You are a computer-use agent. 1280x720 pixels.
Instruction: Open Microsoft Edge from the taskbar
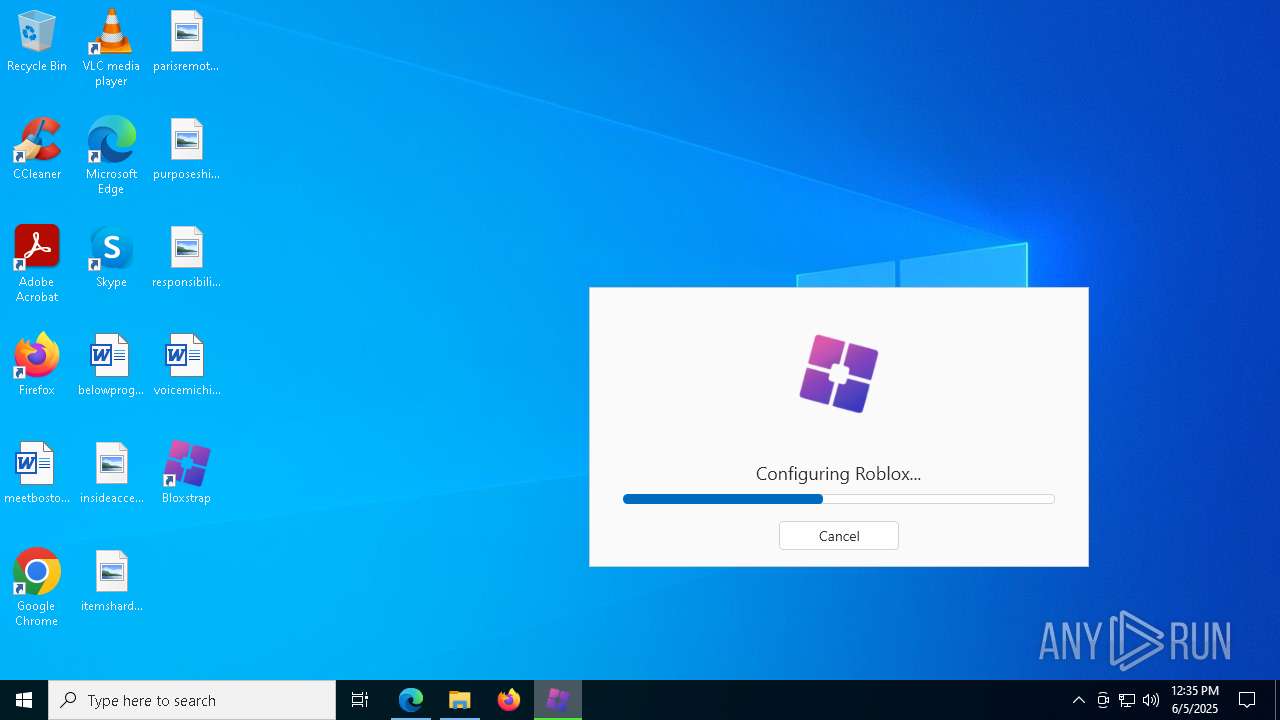point(411,700)
